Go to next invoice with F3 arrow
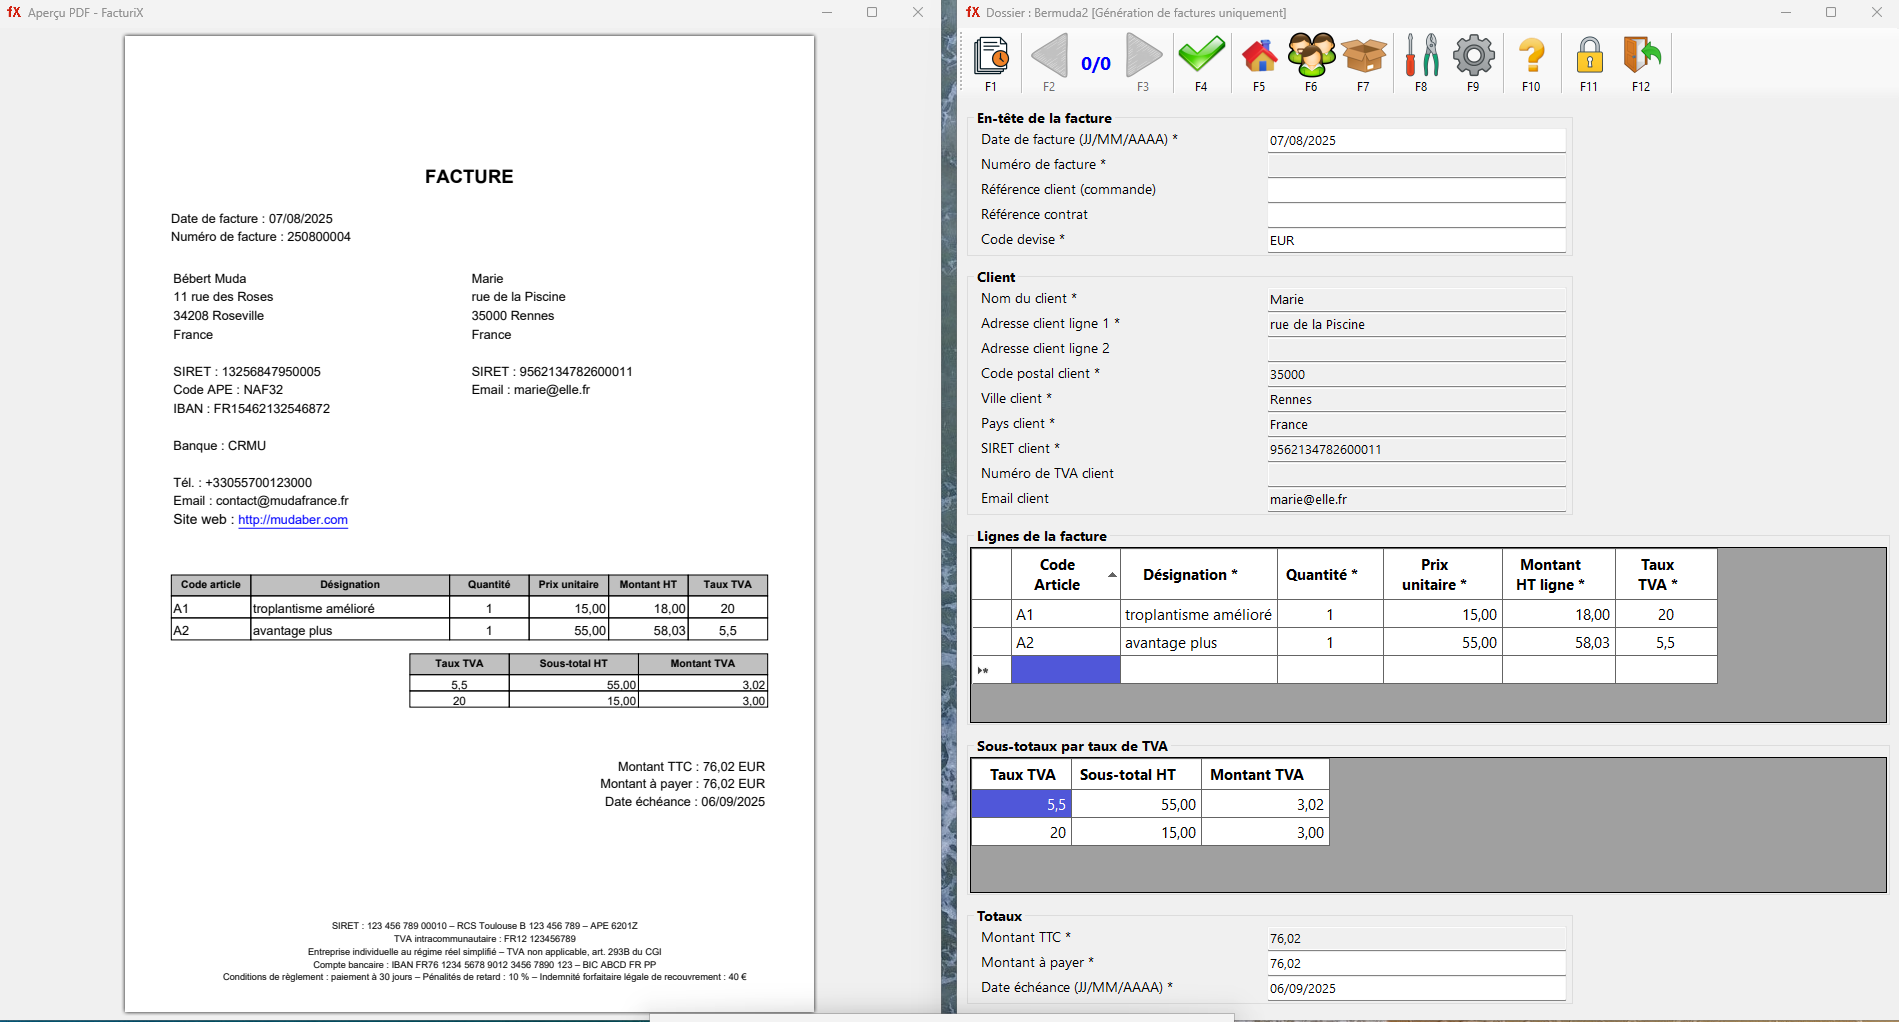The height and width of the screenshot is (1022, 1899). pyautogui.click(x=1143, y=57)
